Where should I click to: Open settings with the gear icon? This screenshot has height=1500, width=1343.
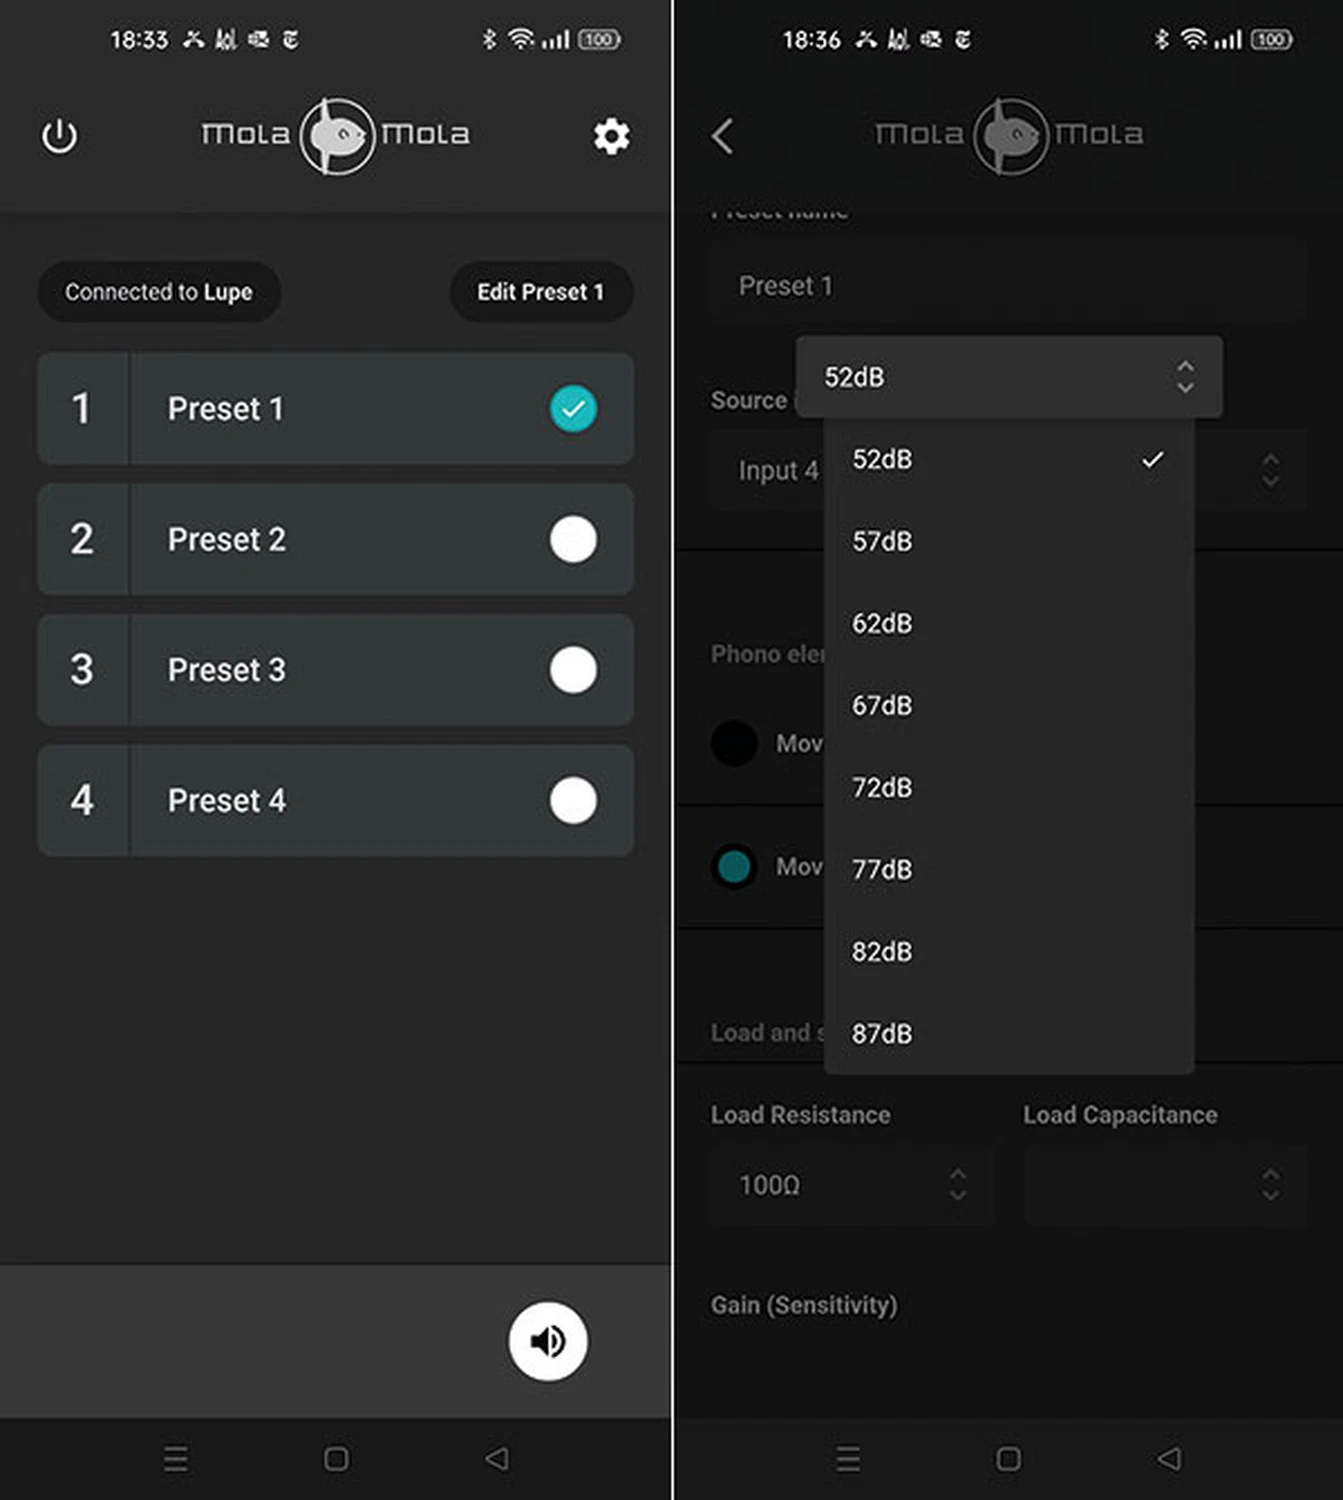tap(611, 136)
